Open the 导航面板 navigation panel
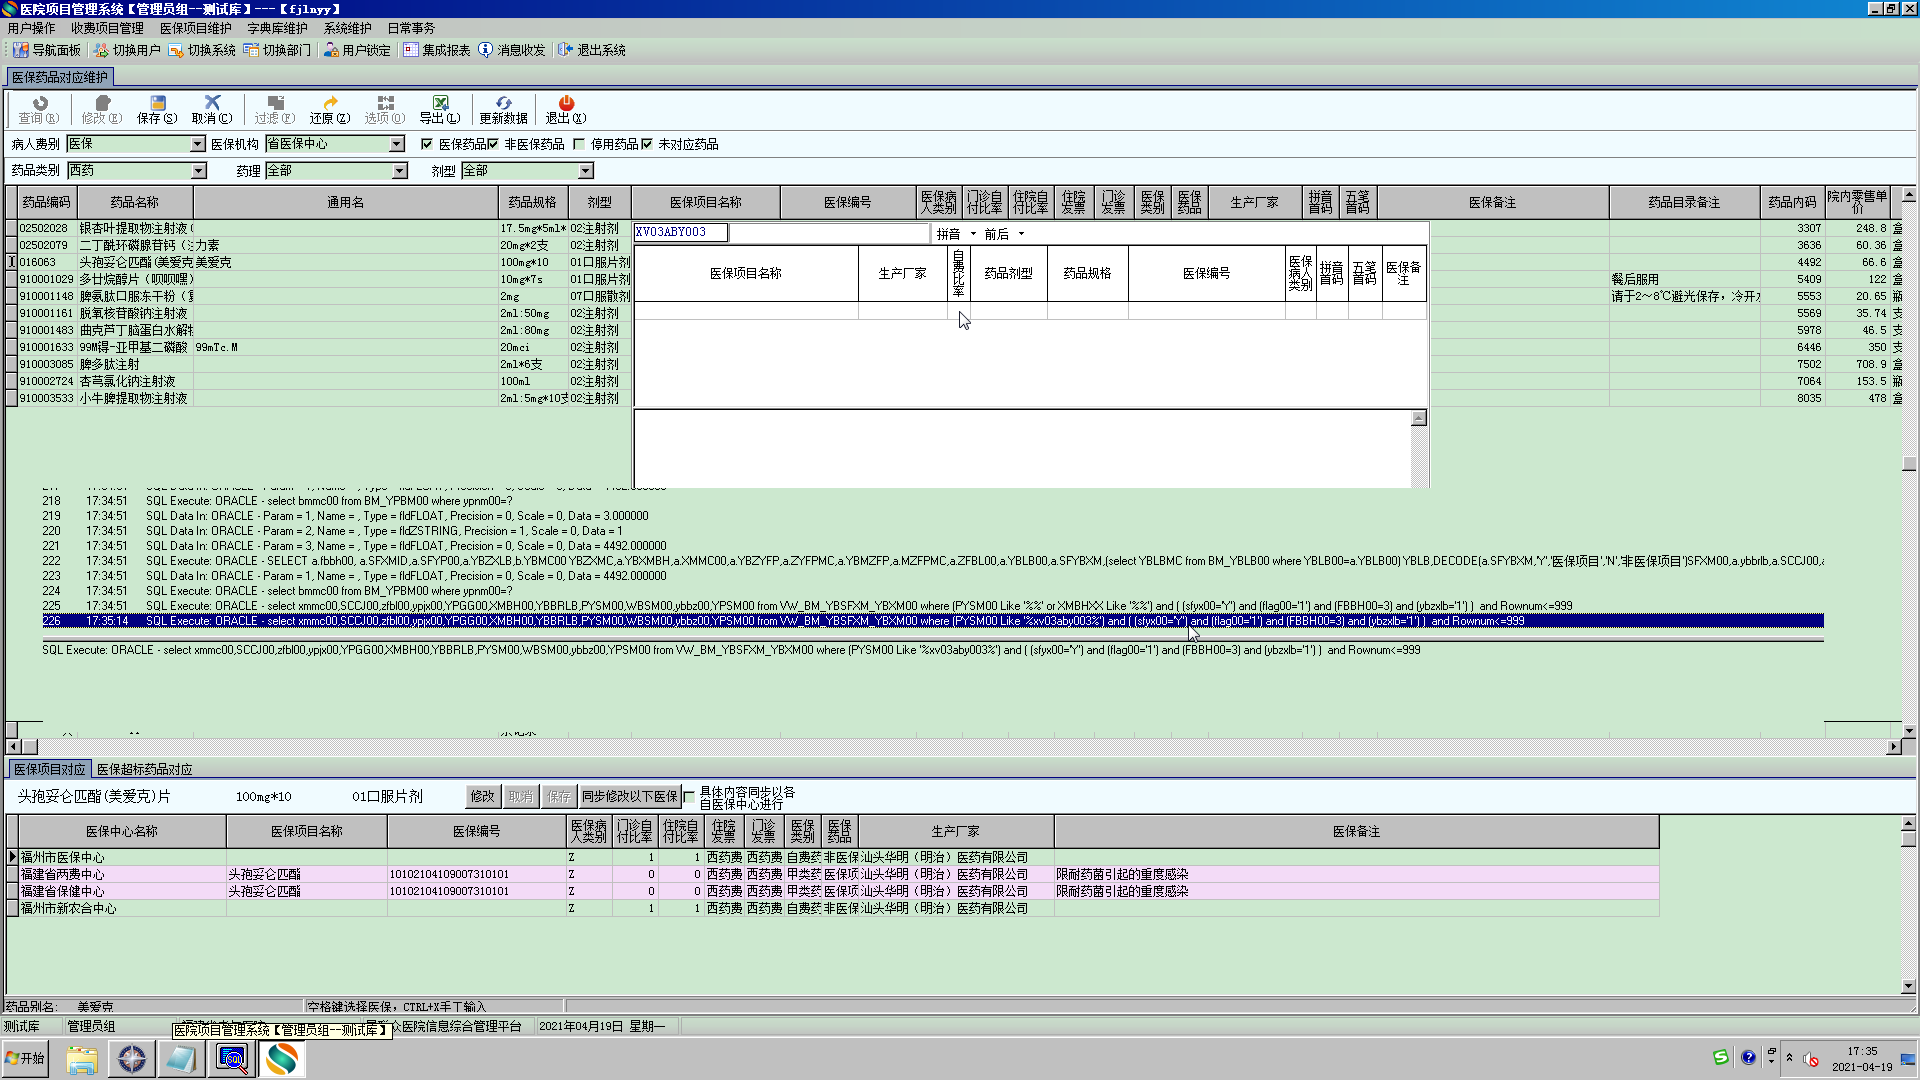1920x1080 pixels. 47,50
